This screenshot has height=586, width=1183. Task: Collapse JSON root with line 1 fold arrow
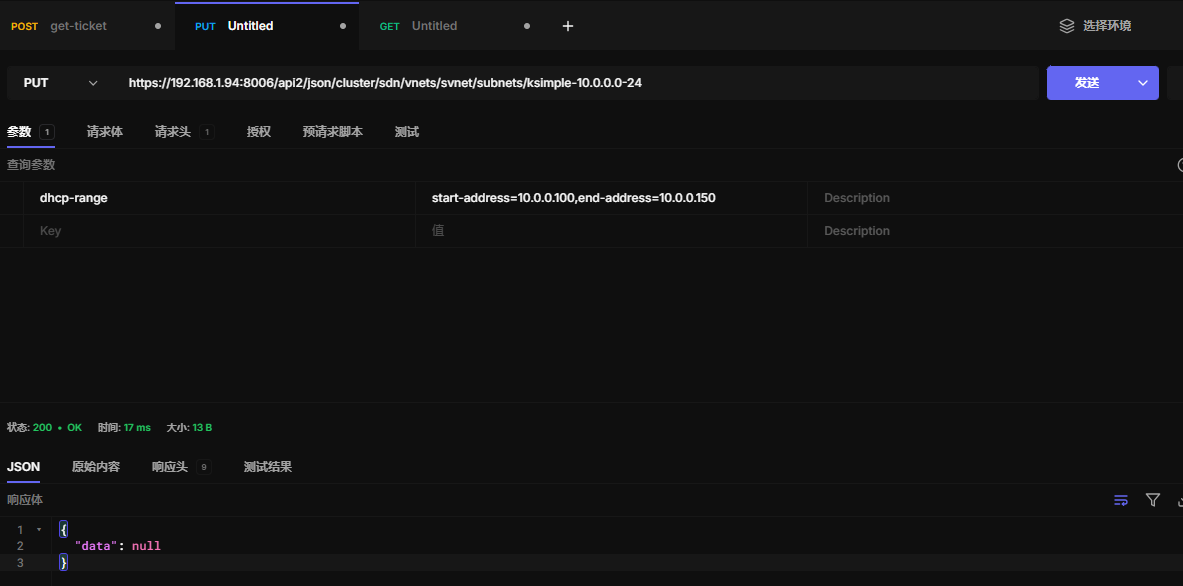coord(39,529)
